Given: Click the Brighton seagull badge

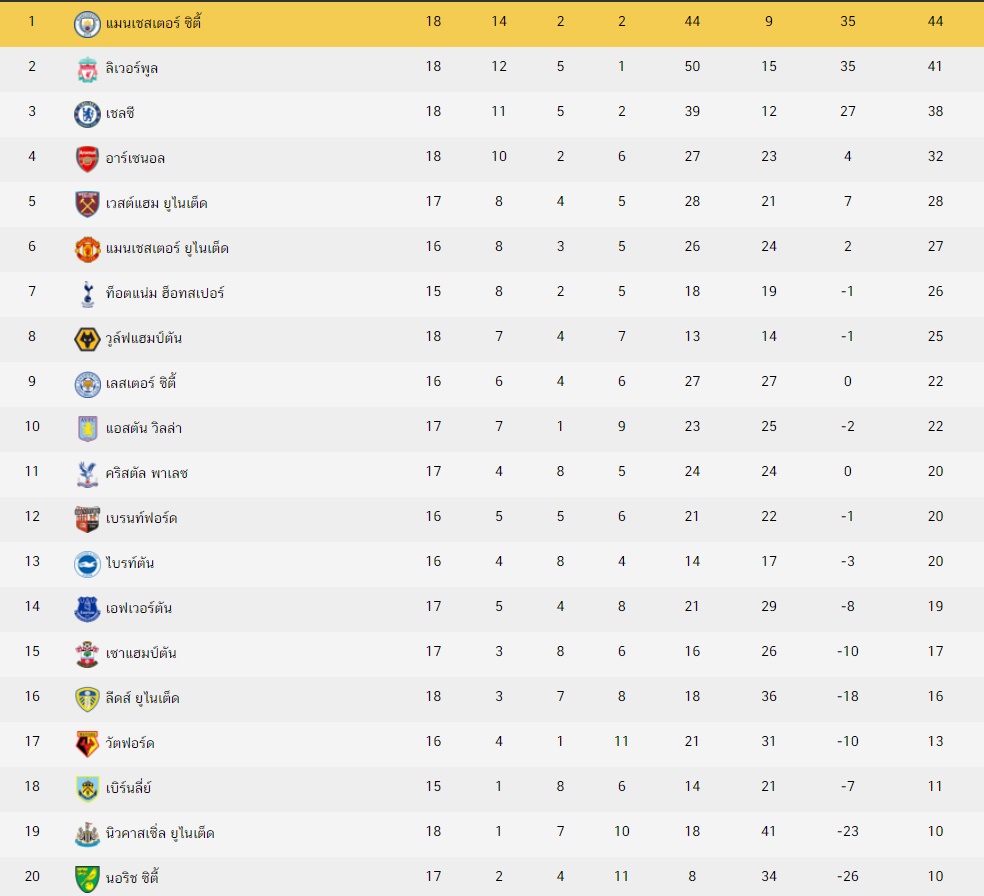Looking at the screenshot, I should tap(87, 564).
